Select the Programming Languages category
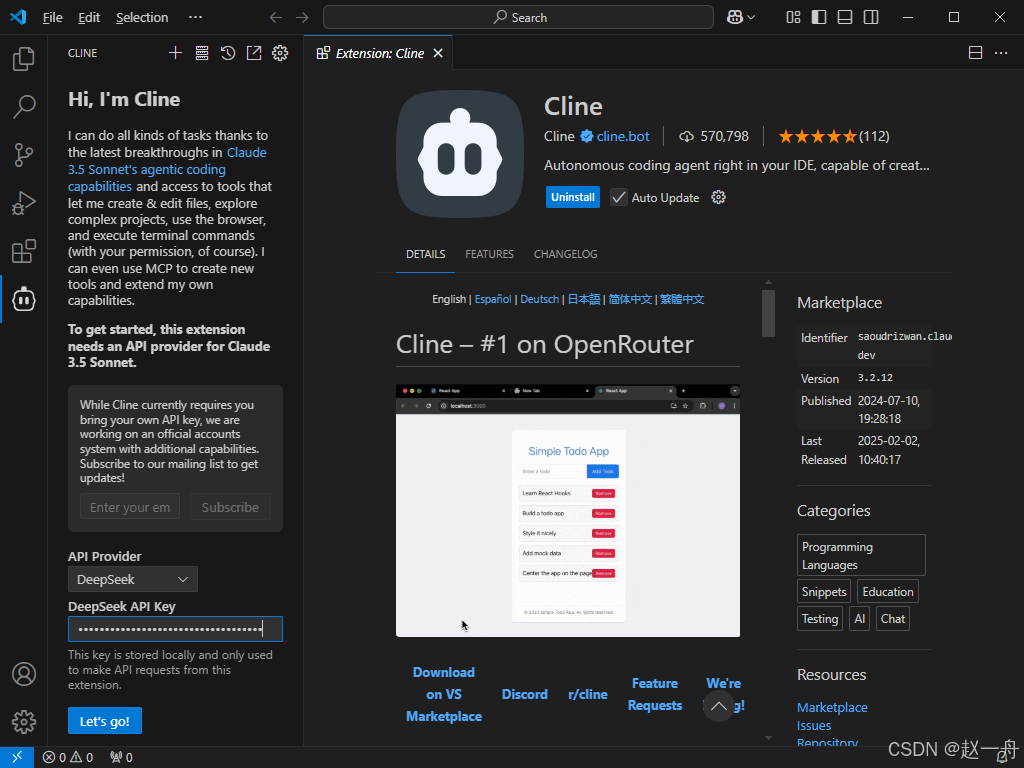This screenshot has width=1024, height=768. (861, 555)
